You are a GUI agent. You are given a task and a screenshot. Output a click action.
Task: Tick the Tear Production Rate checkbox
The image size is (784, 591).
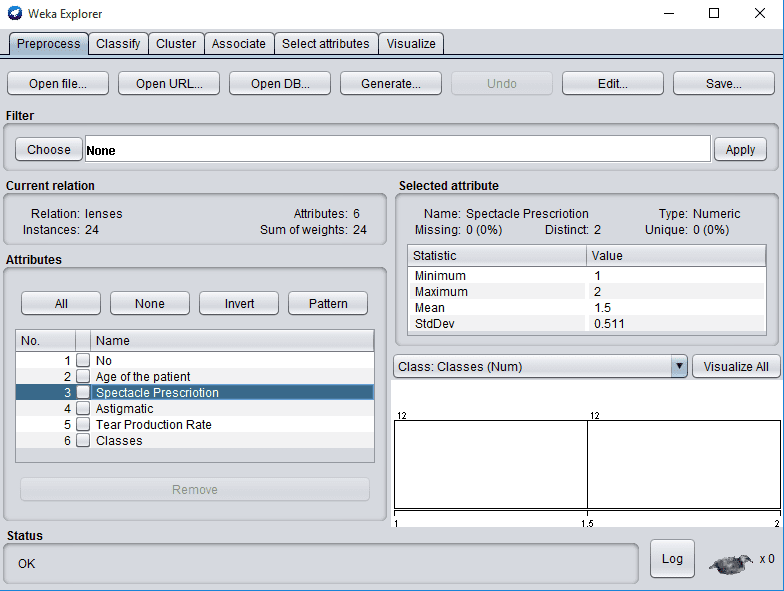click(83, 424)
